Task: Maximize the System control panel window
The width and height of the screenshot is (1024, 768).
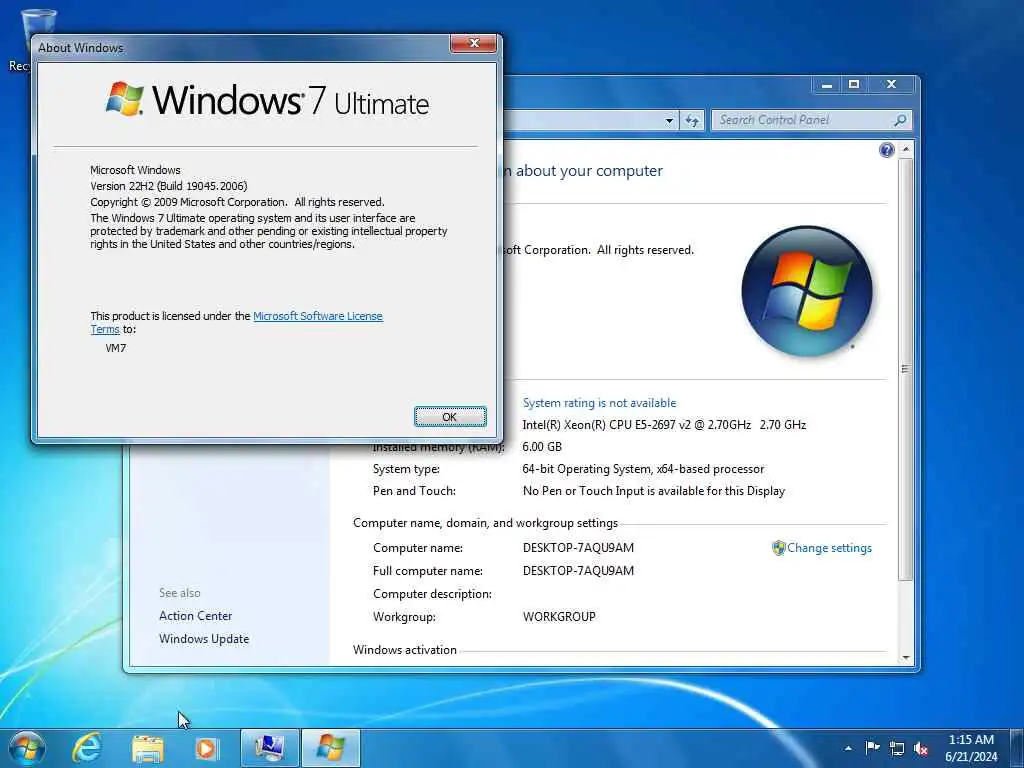Action: tap(854, 84)
